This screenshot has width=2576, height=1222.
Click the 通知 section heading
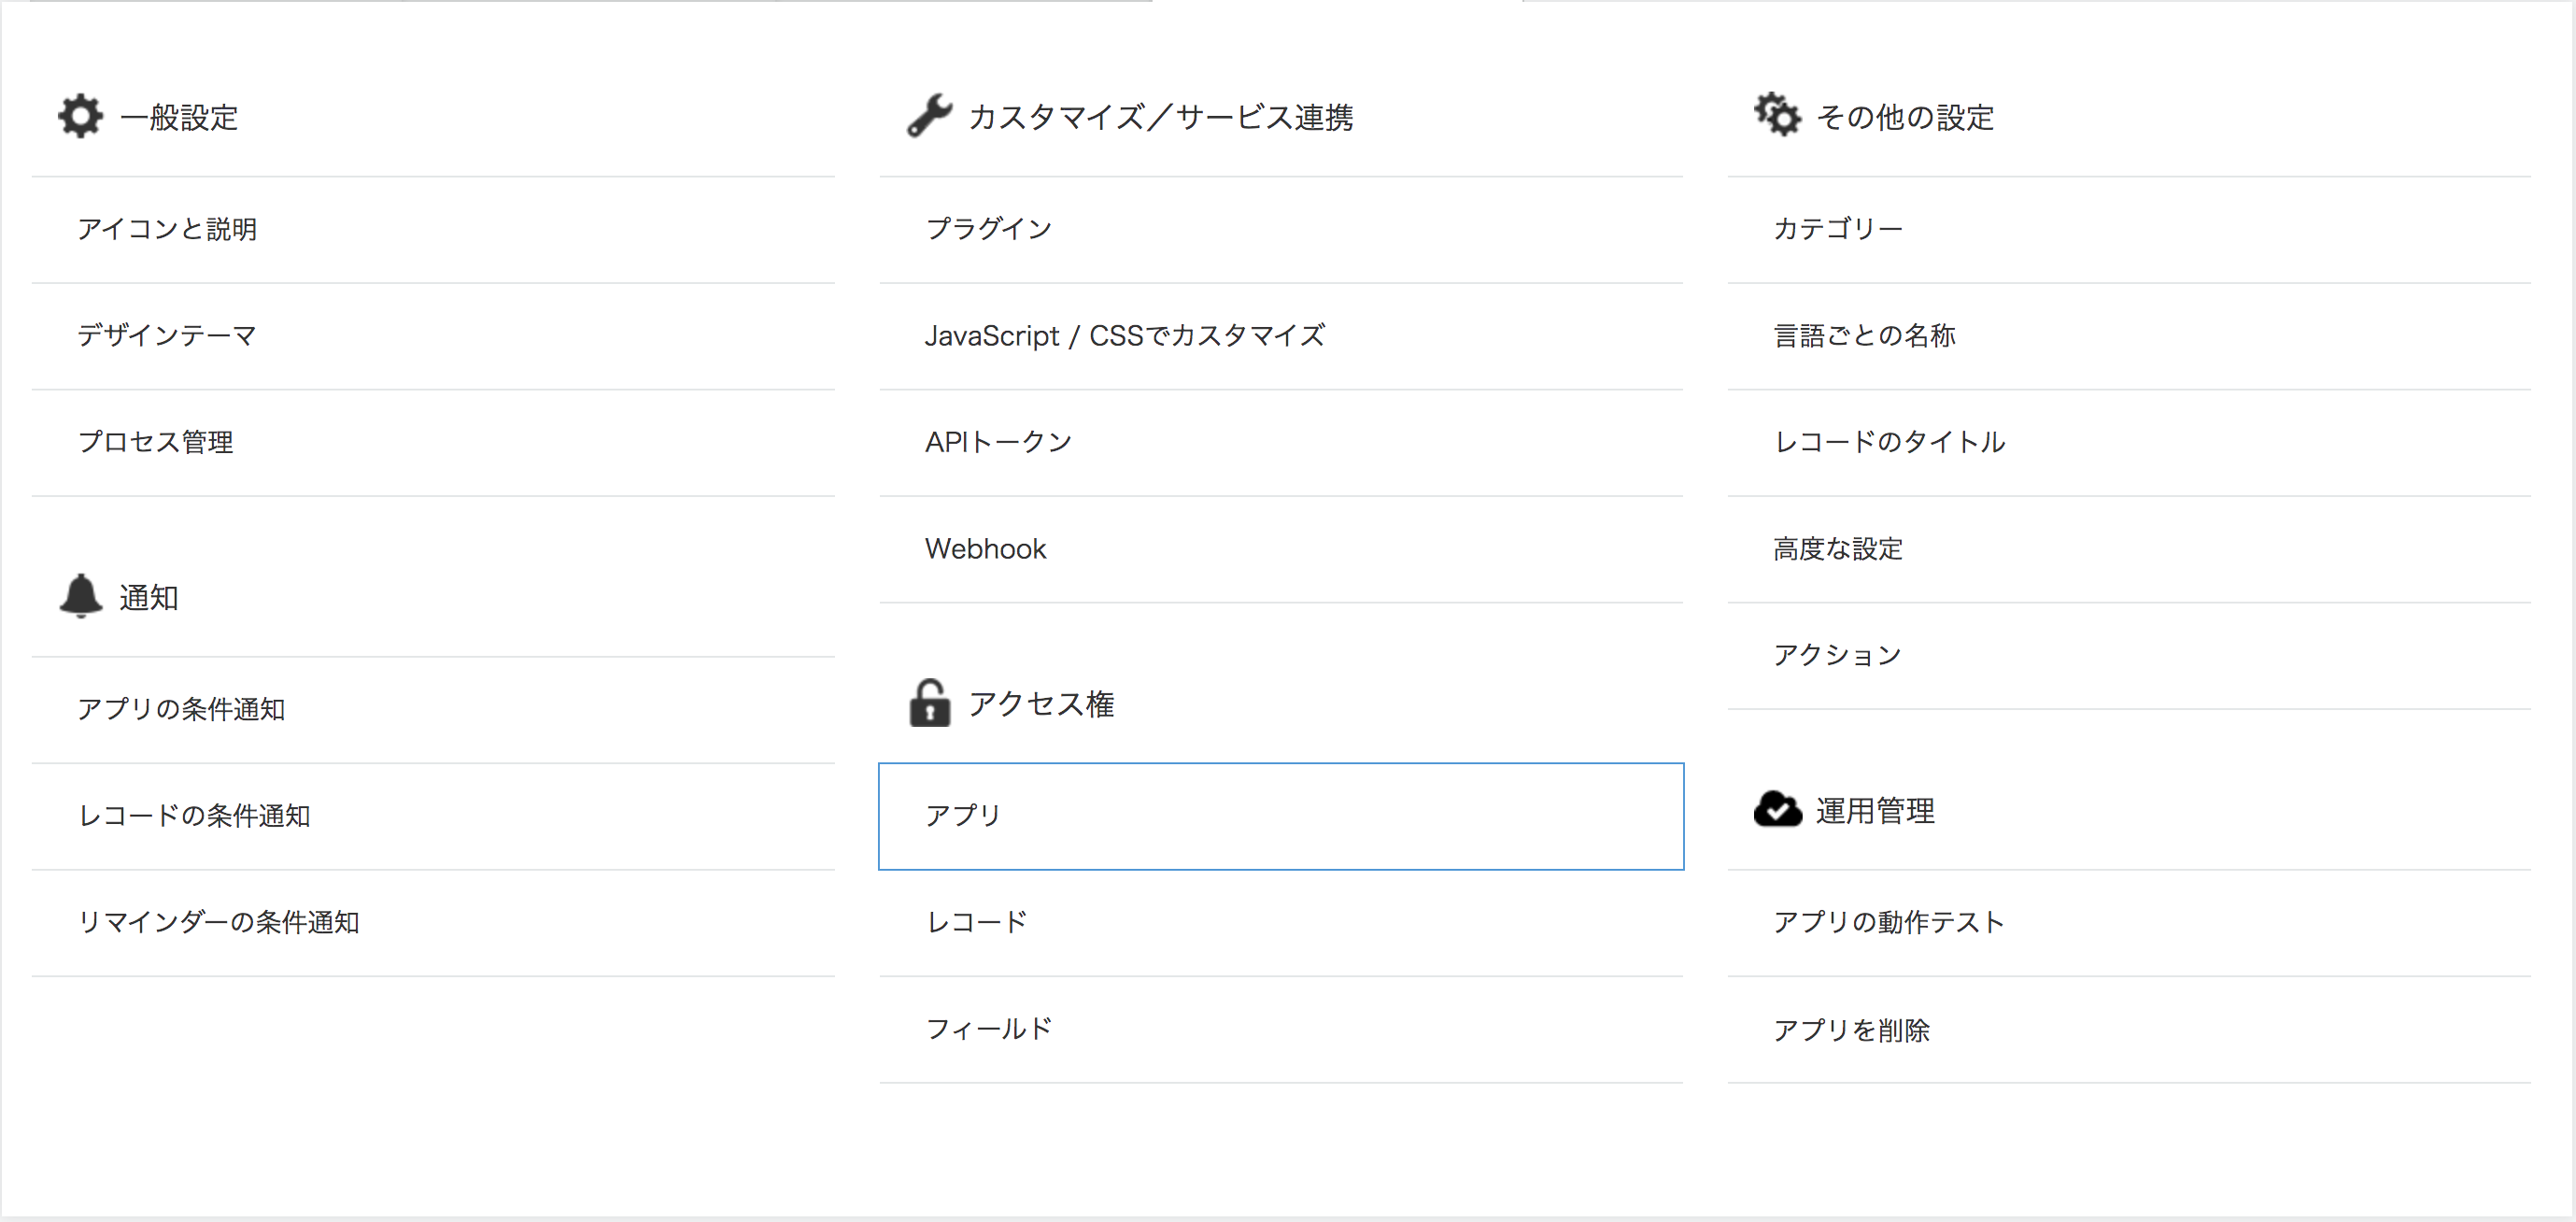pyautogui.click(x=149, y=598)
